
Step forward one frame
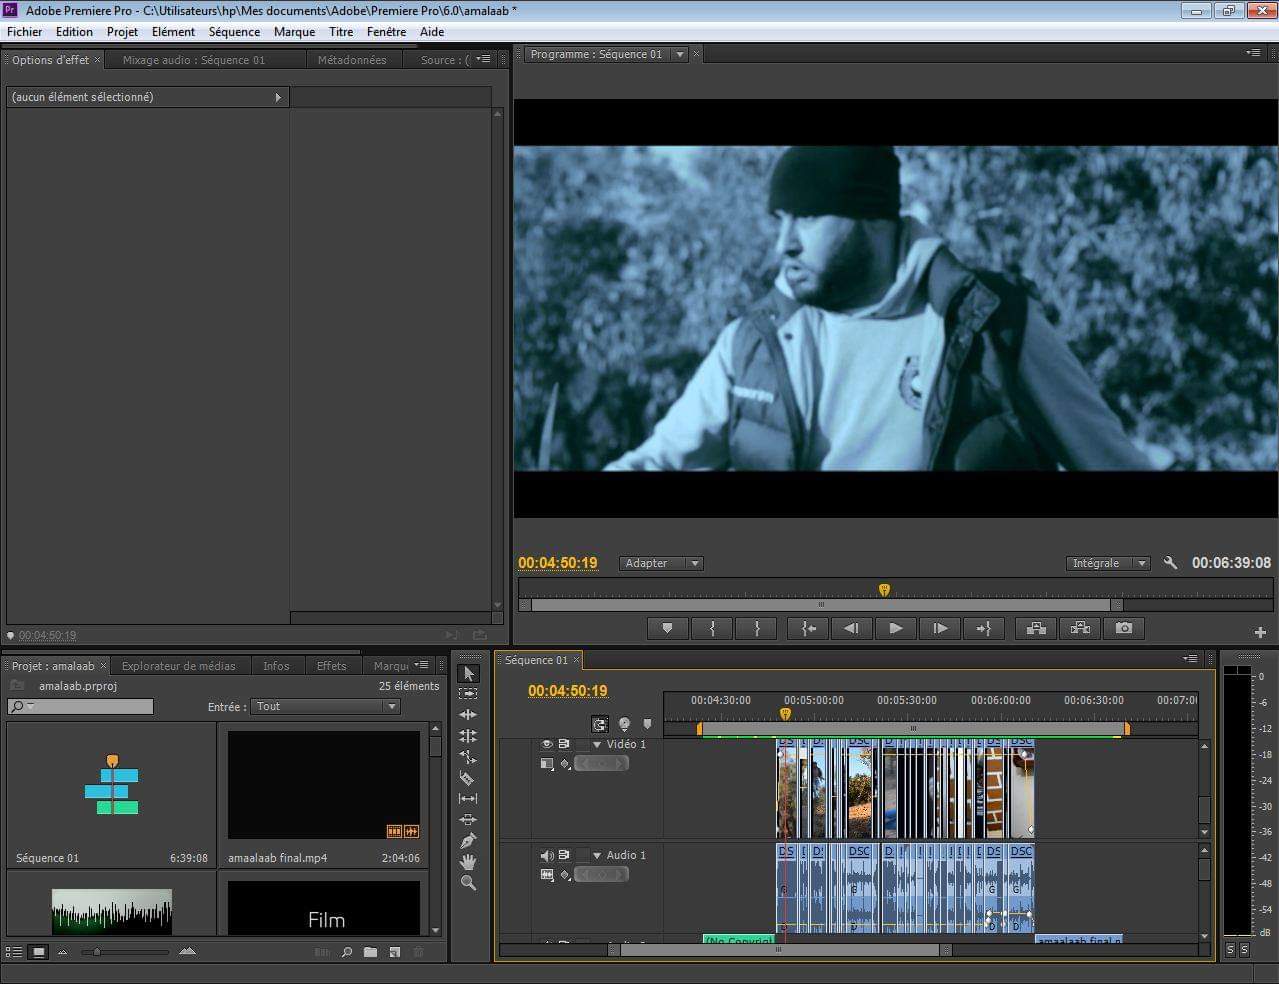click(939, 628)
